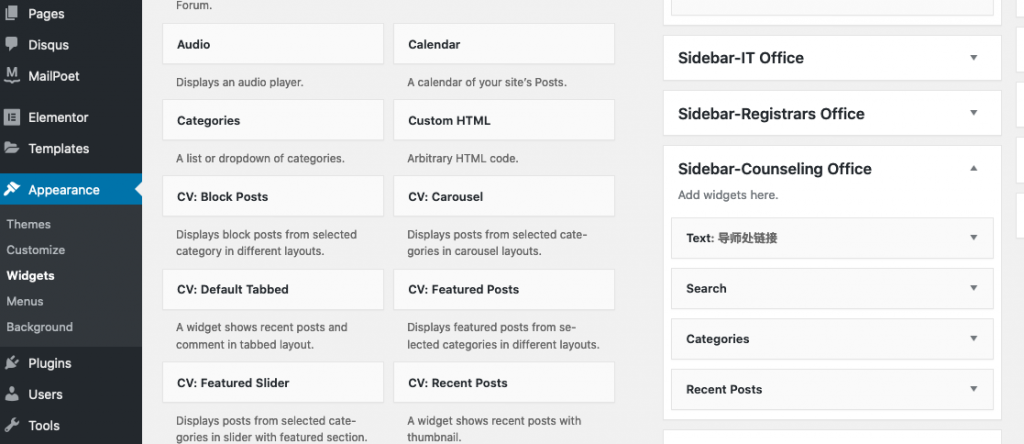Go to Menus under Appearance
The width and height of the screenshot is (1024, 444).
[x=25, y=301]
